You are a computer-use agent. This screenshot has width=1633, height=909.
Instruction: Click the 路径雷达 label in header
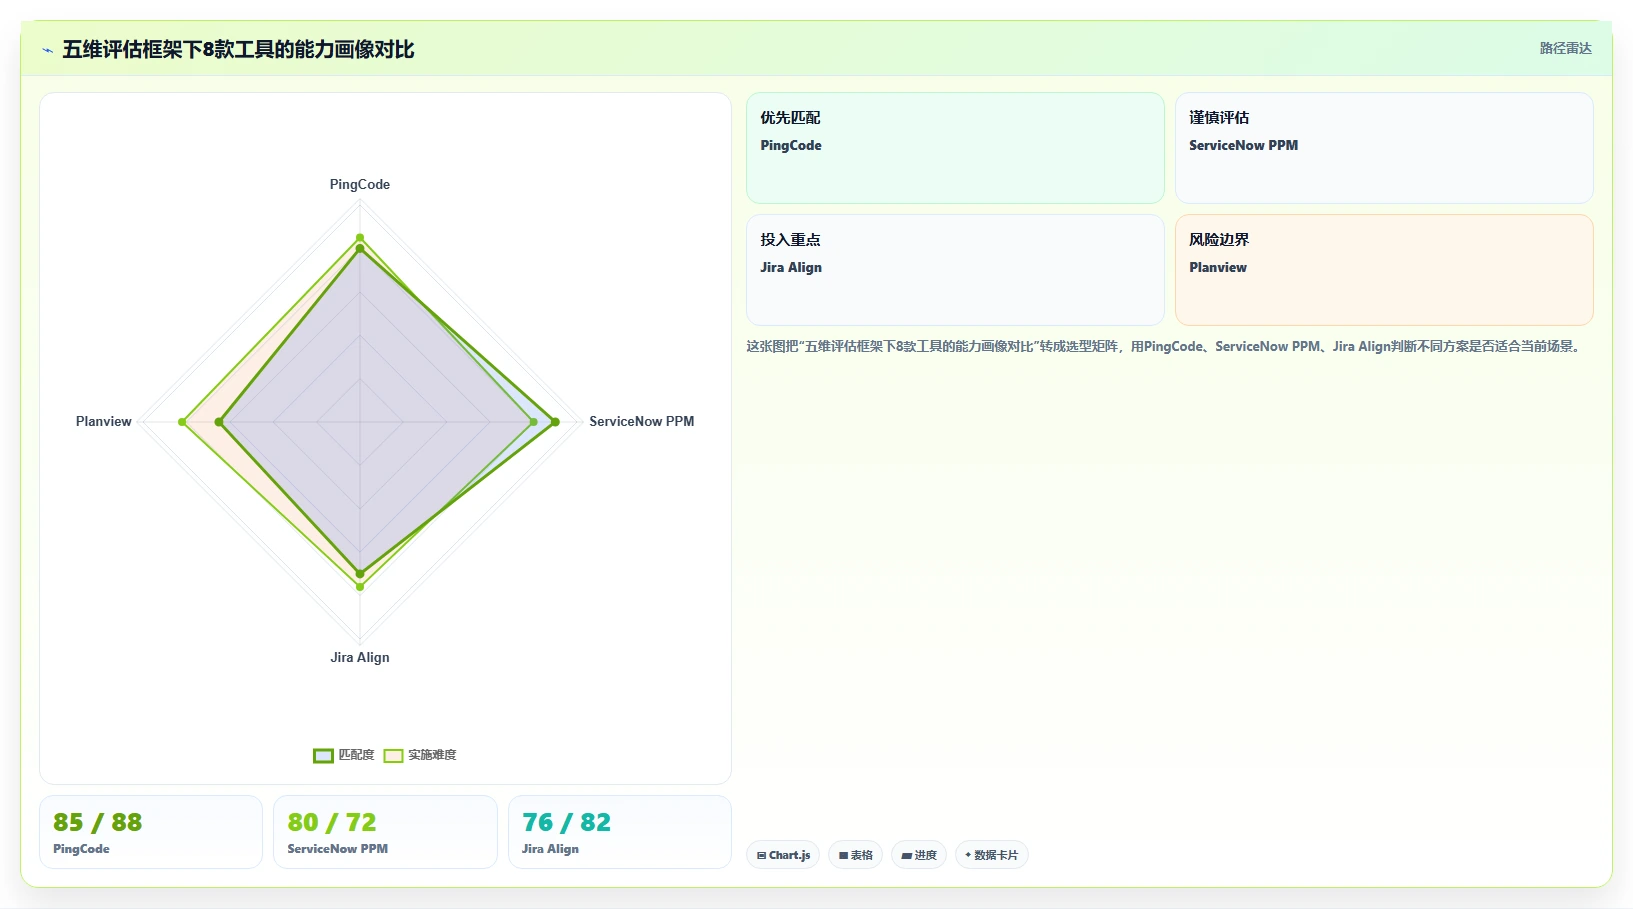point(1565,48)
